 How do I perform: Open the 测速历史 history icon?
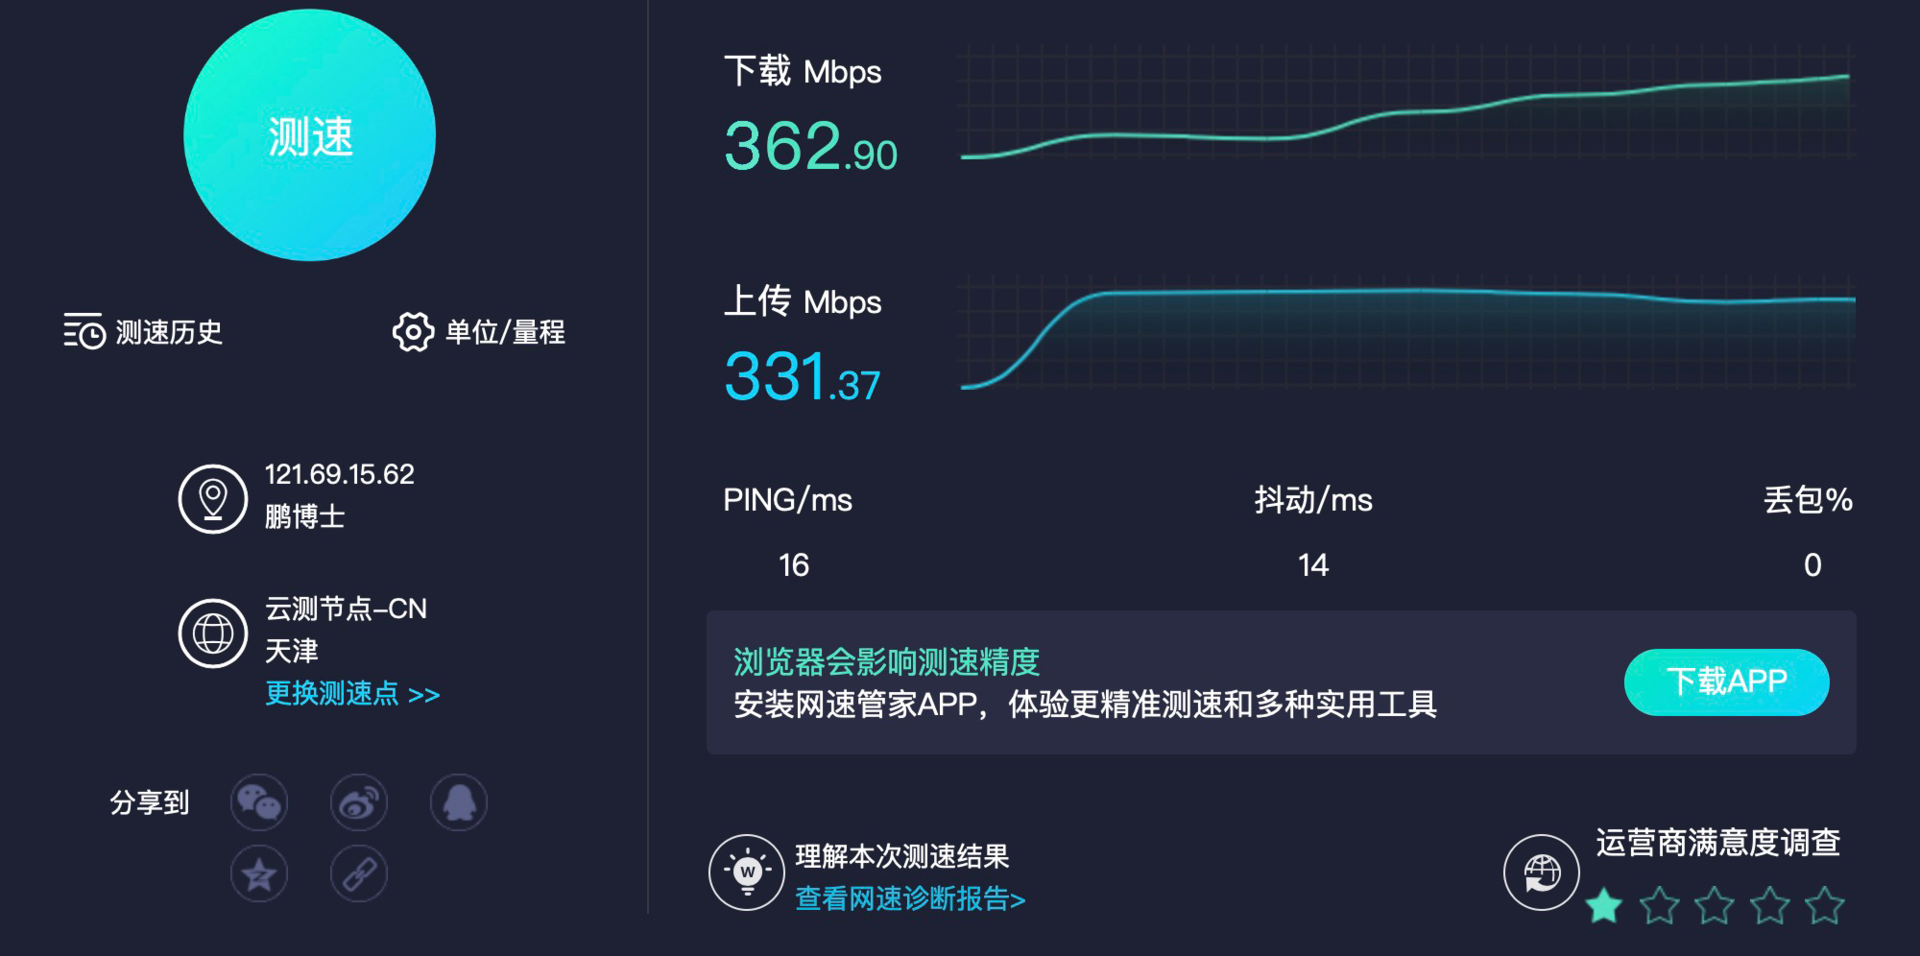[x=84, y=331]
